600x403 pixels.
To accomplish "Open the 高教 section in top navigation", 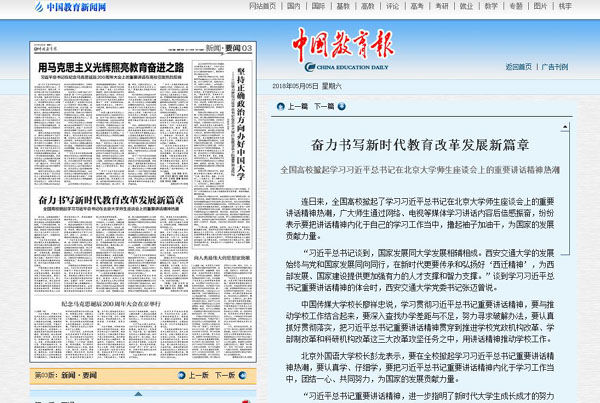I will pos(367,6).
